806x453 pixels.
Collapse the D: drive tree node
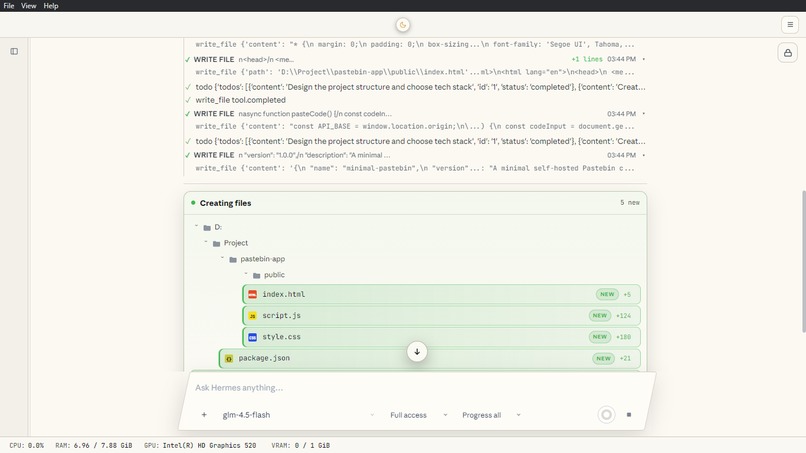(196, 226)
